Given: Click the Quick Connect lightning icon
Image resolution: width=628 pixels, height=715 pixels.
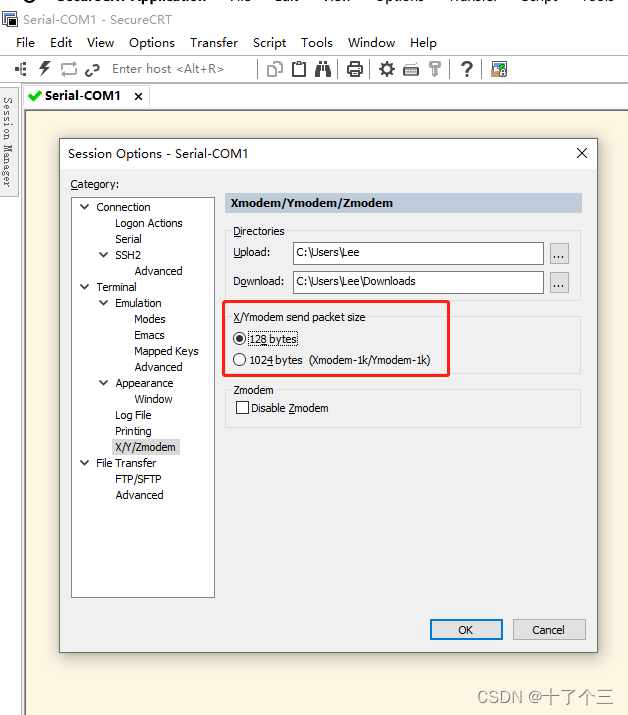Looking at the screenshot, I should 44,69.
